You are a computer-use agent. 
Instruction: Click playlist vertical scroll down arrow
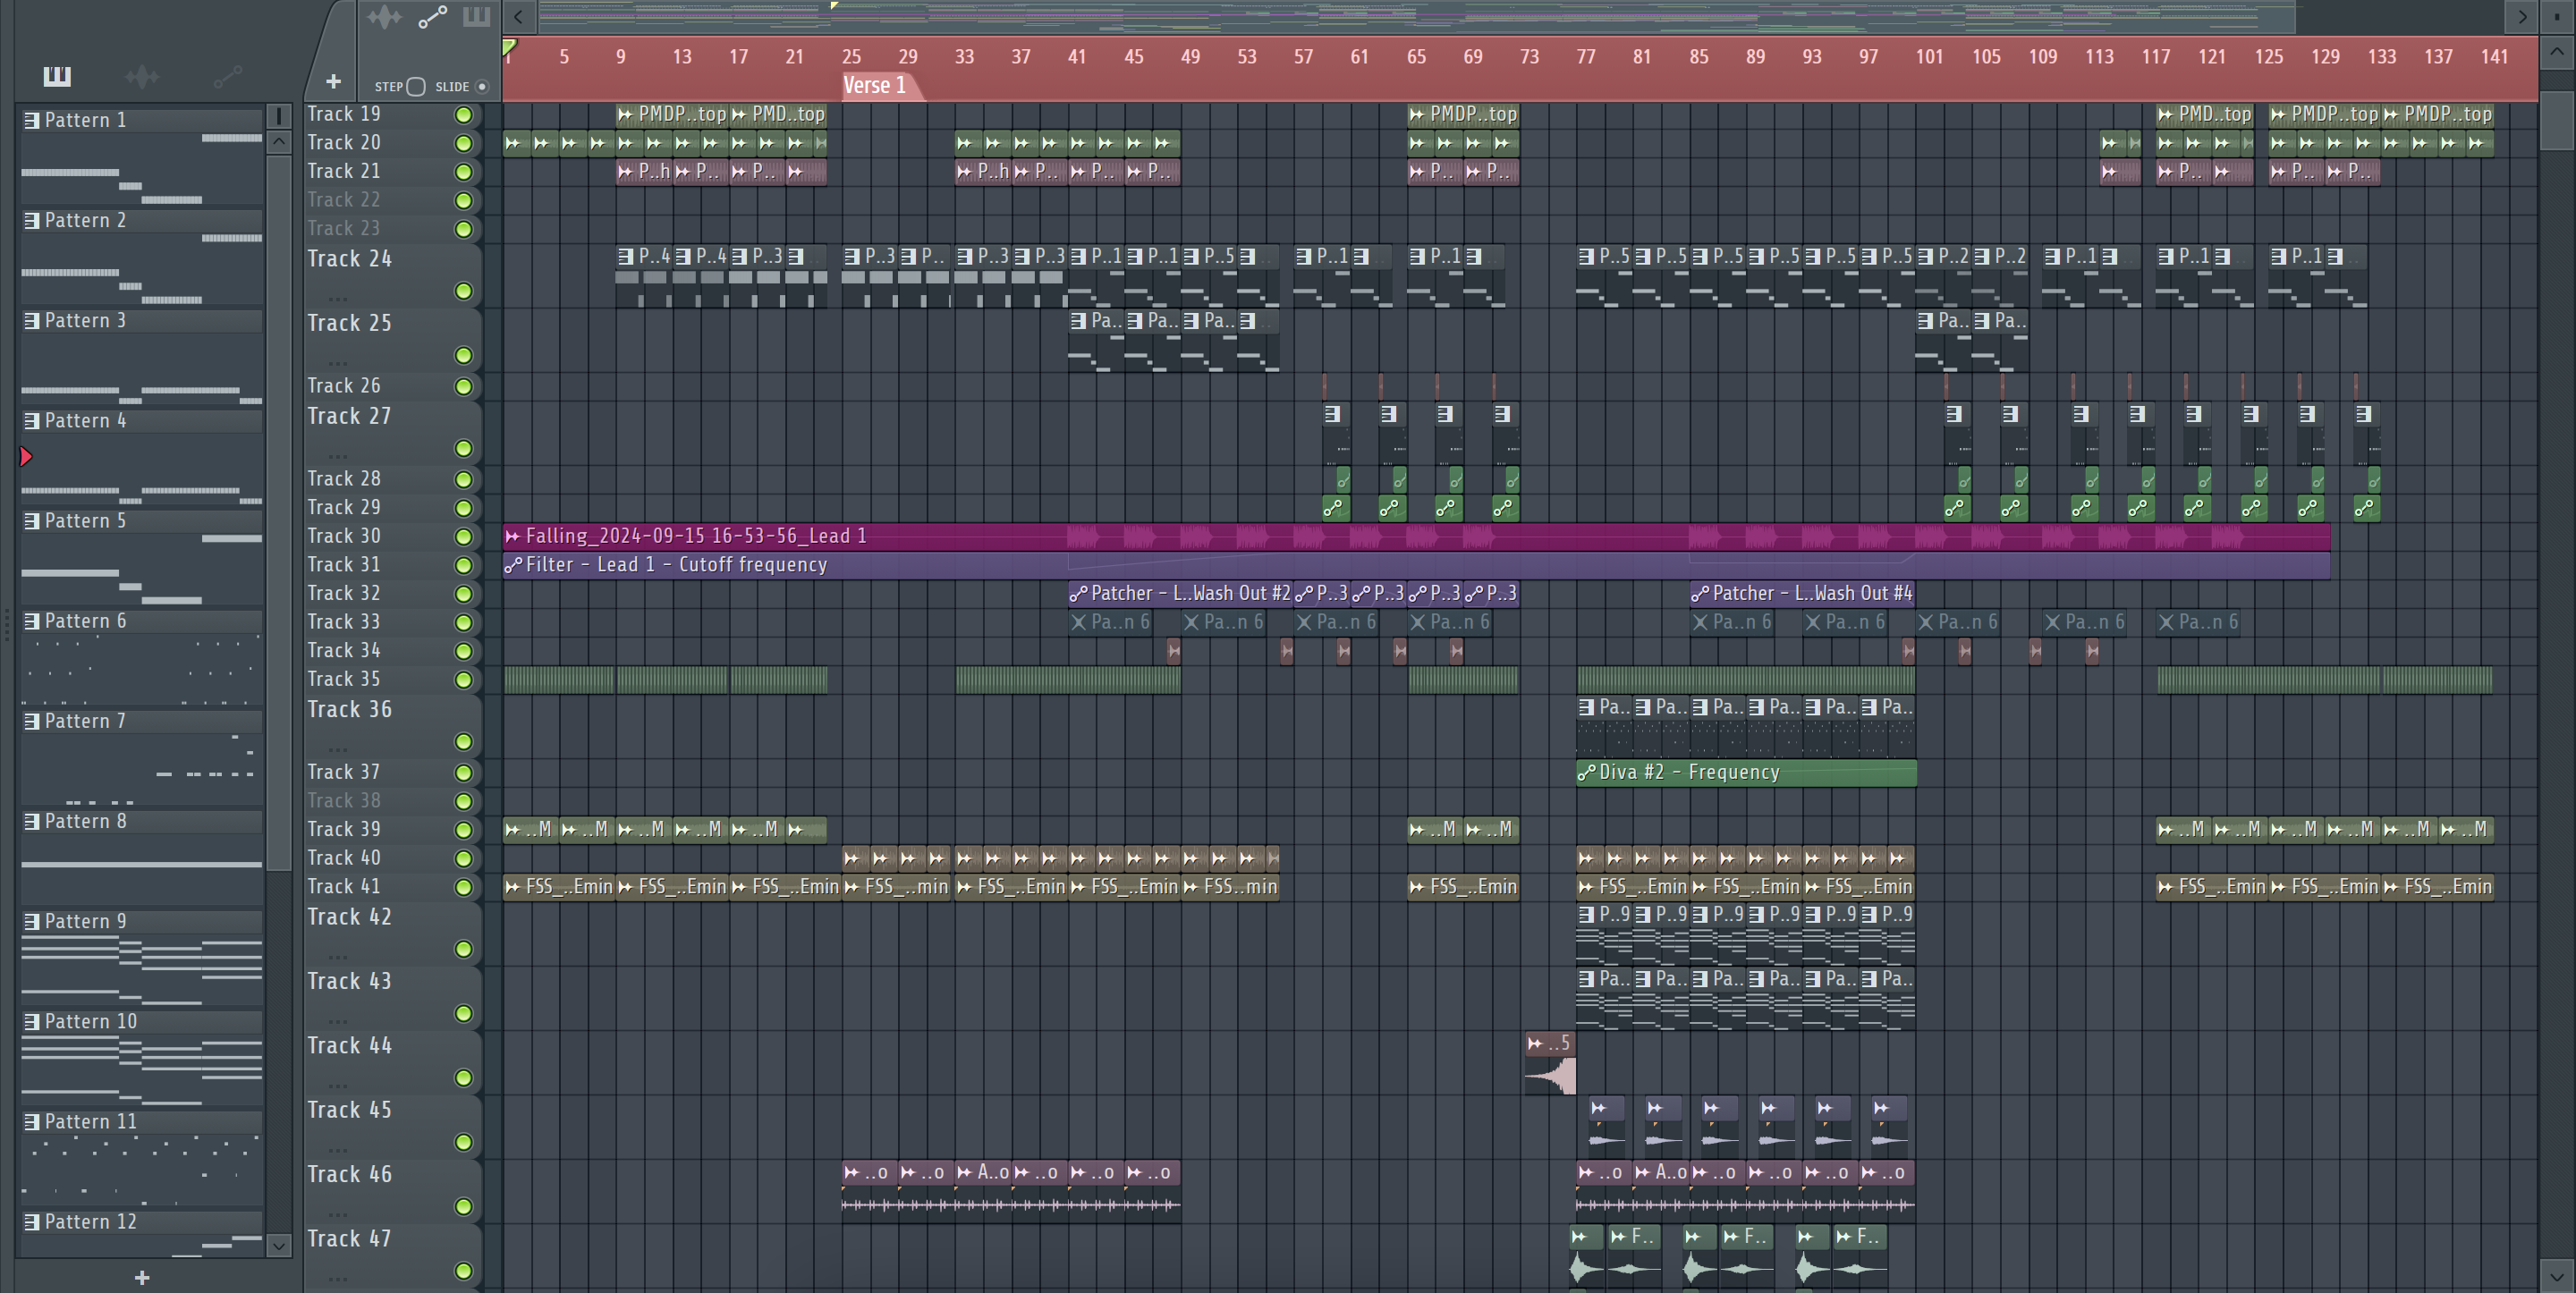point(2557,1276)
